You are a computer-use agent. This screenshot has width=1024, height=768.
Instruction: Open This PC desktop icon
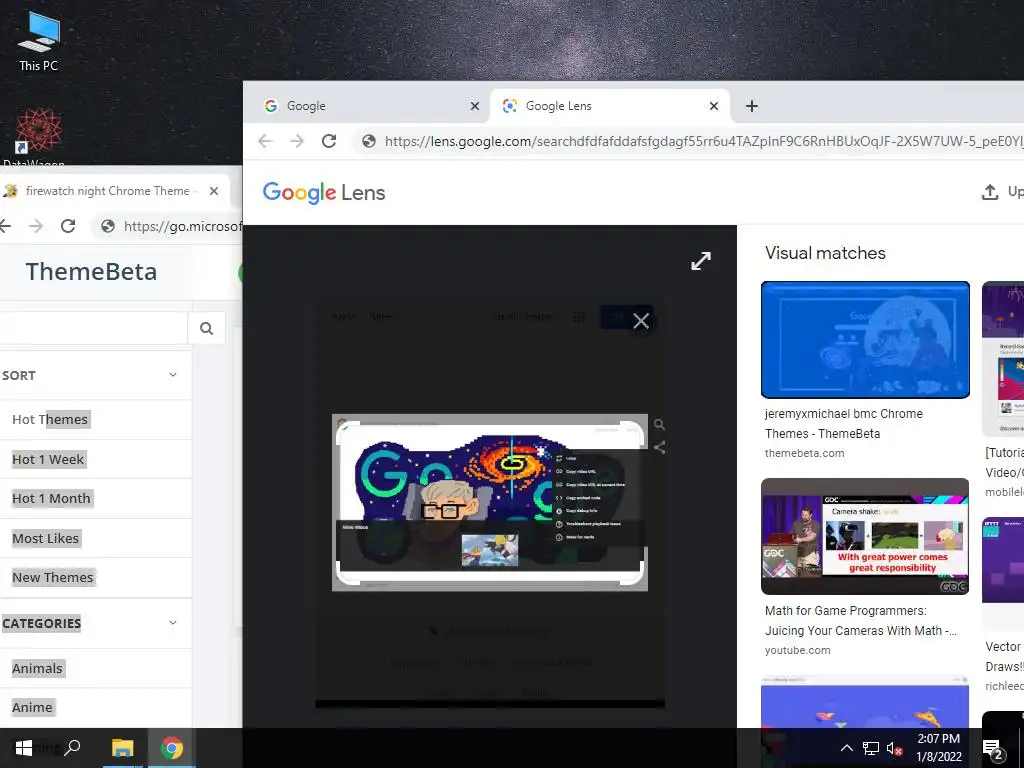[x=39, y=40]
